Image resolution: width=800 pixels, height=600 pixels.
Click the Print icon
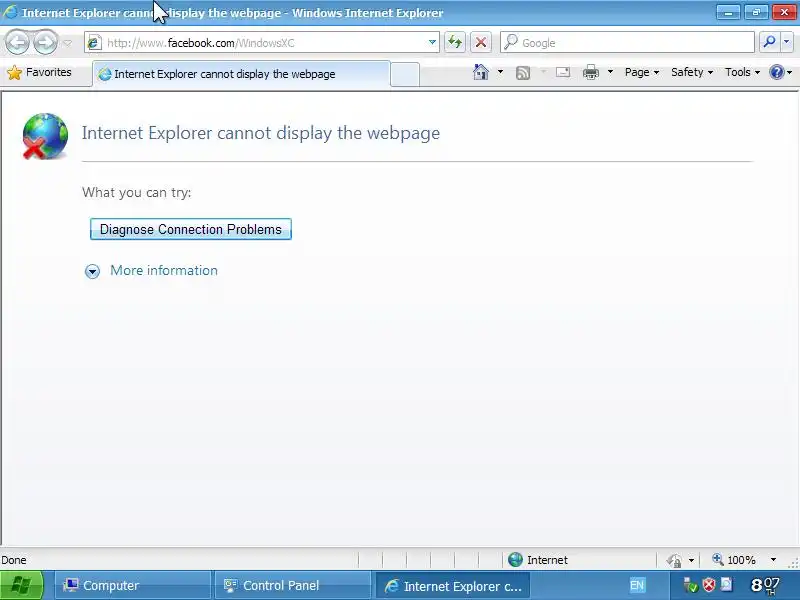(591, 72)
